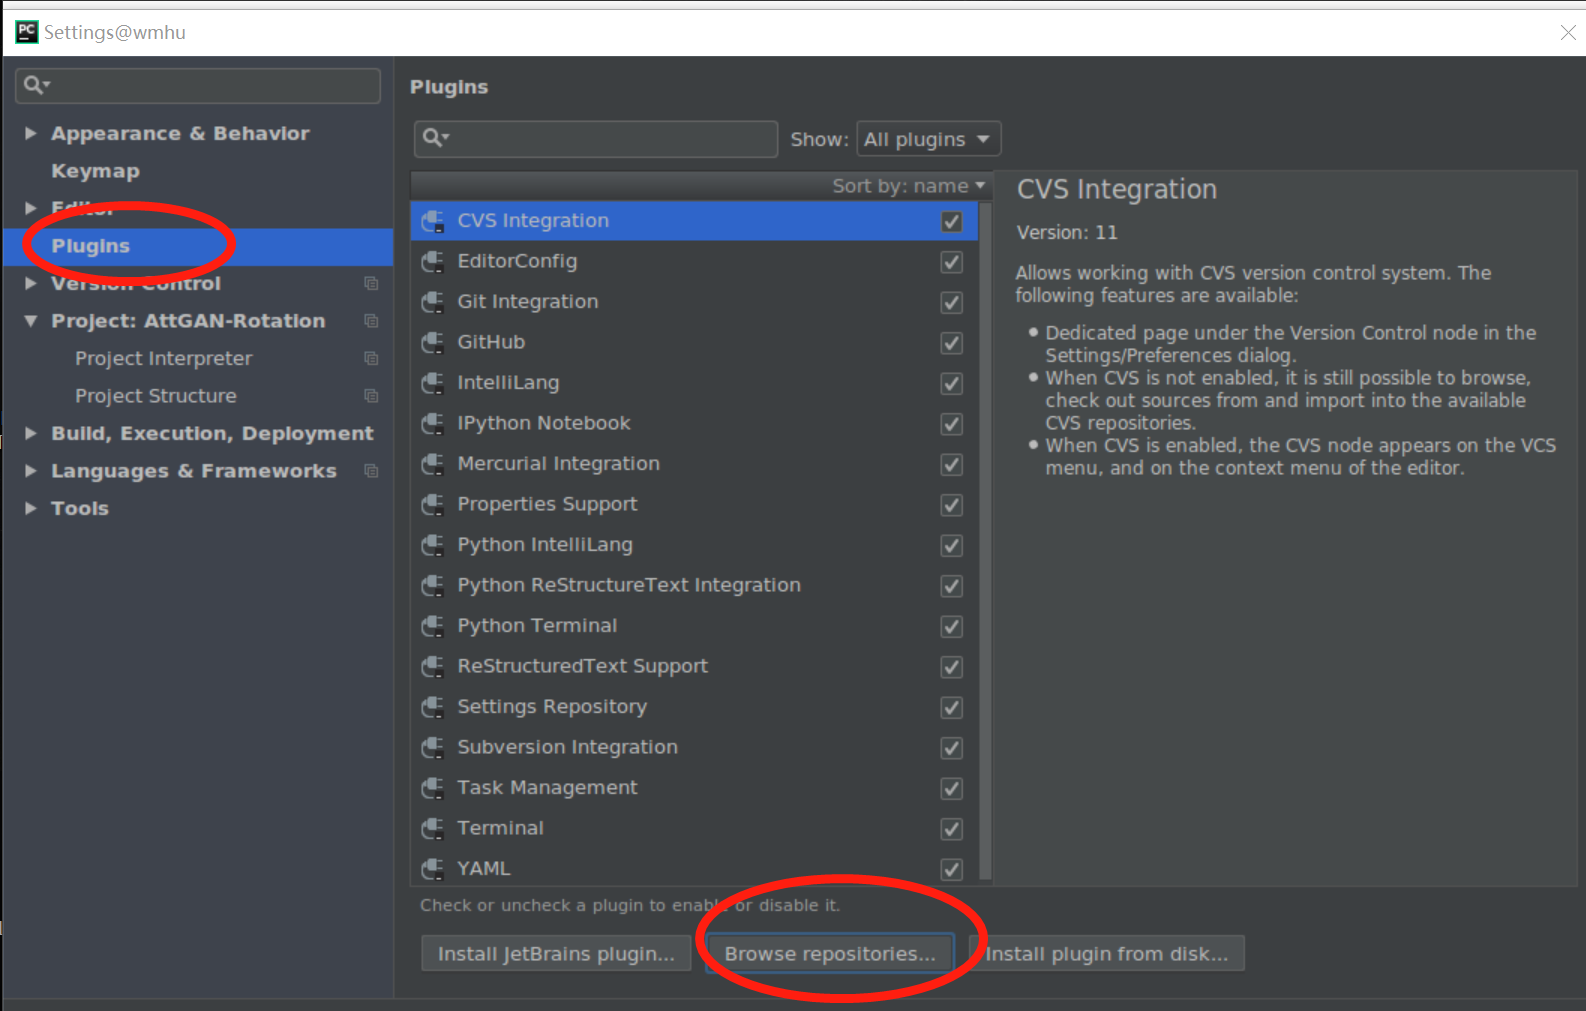Select the Task Management plugin row
The width and height of the screenshot is (1586, 1011).
tap(694, 788)
